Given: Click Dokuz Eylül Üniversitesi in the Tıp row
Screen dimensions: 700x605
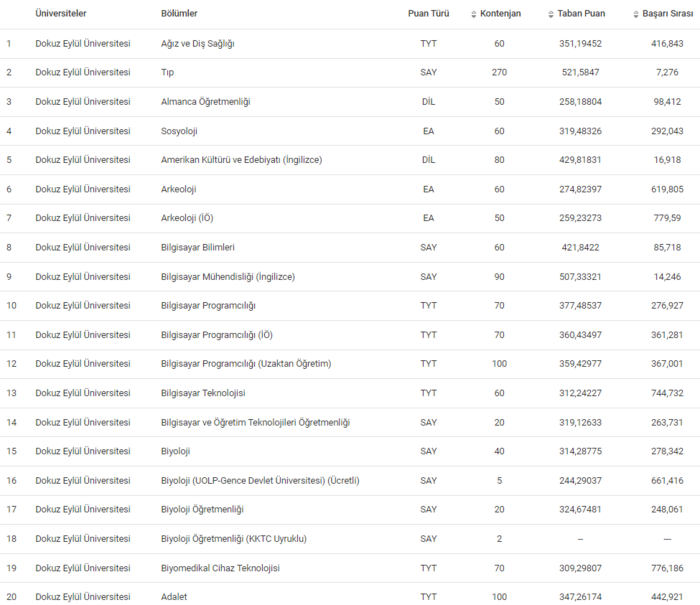Looking at the screenshot, I should point(83,72).
